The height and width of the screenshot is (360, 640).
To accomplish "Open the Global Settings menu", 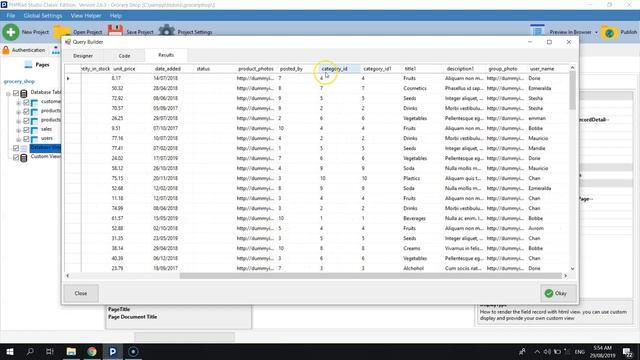I will (x=43, y=16).
